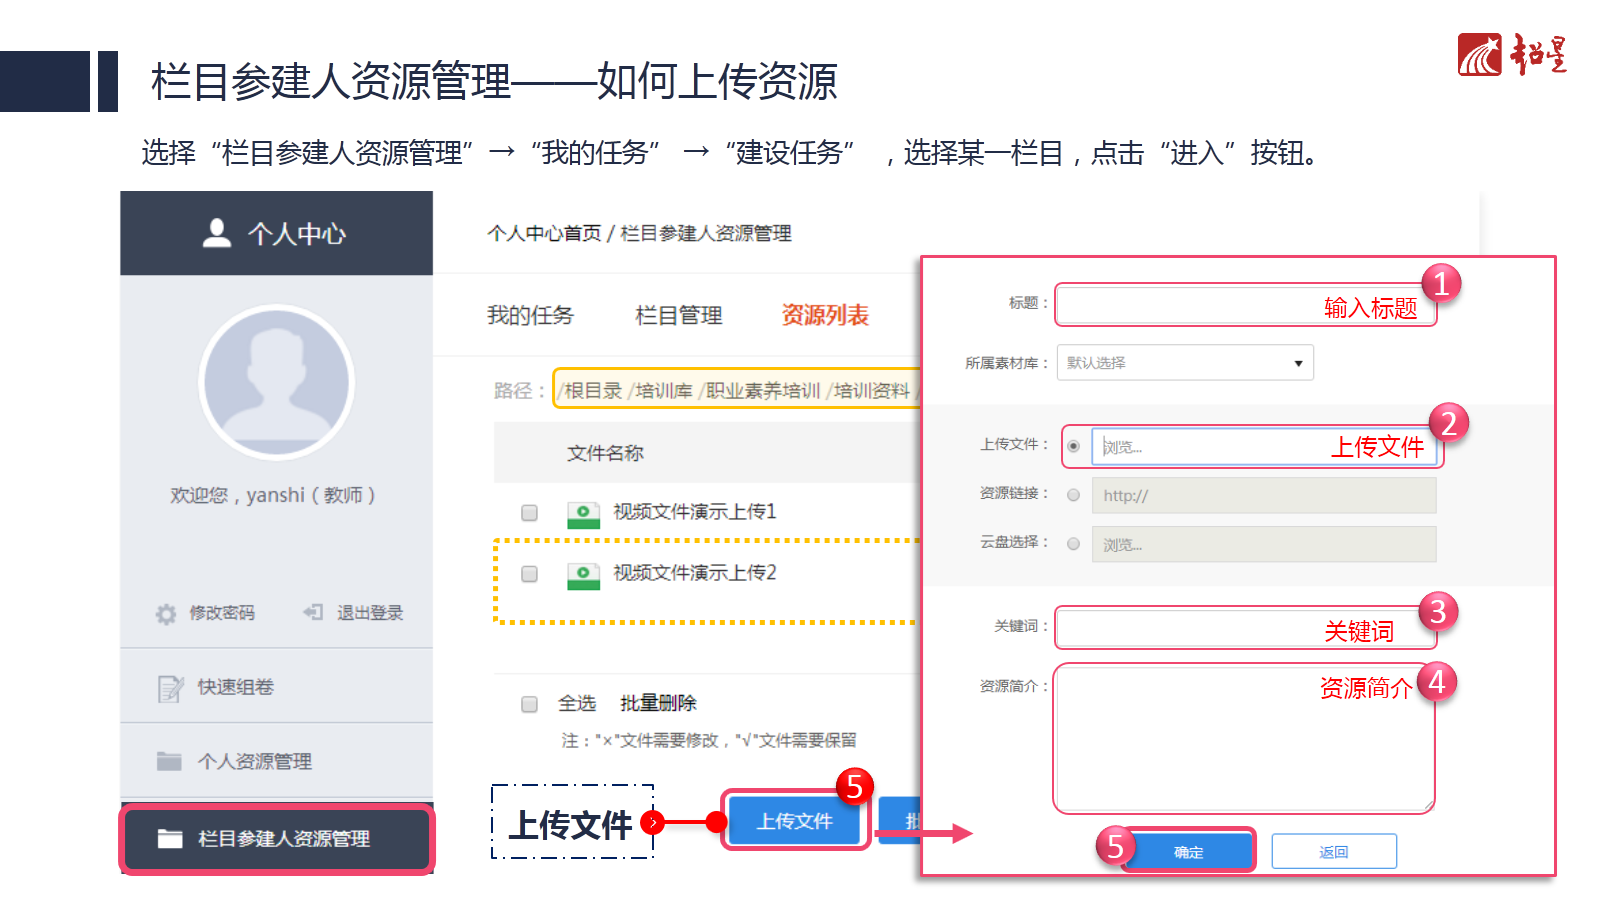Click the 返回 back button

pyautogui.click(x=1334, y=852)
